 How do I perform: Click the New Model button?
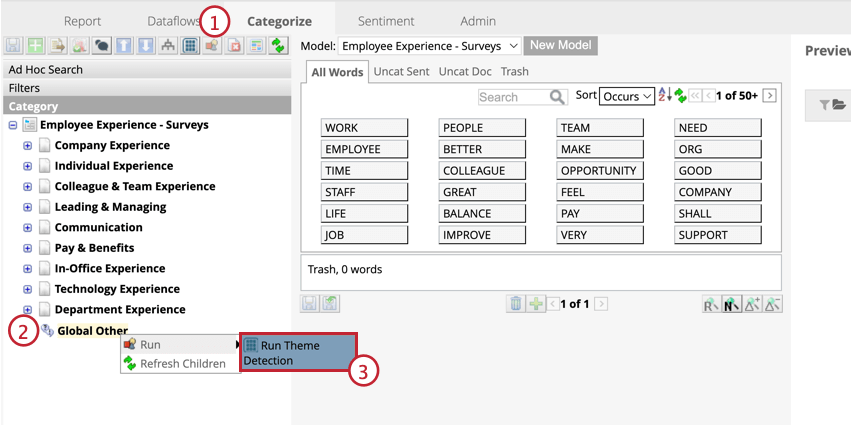(x=561, y=46)
